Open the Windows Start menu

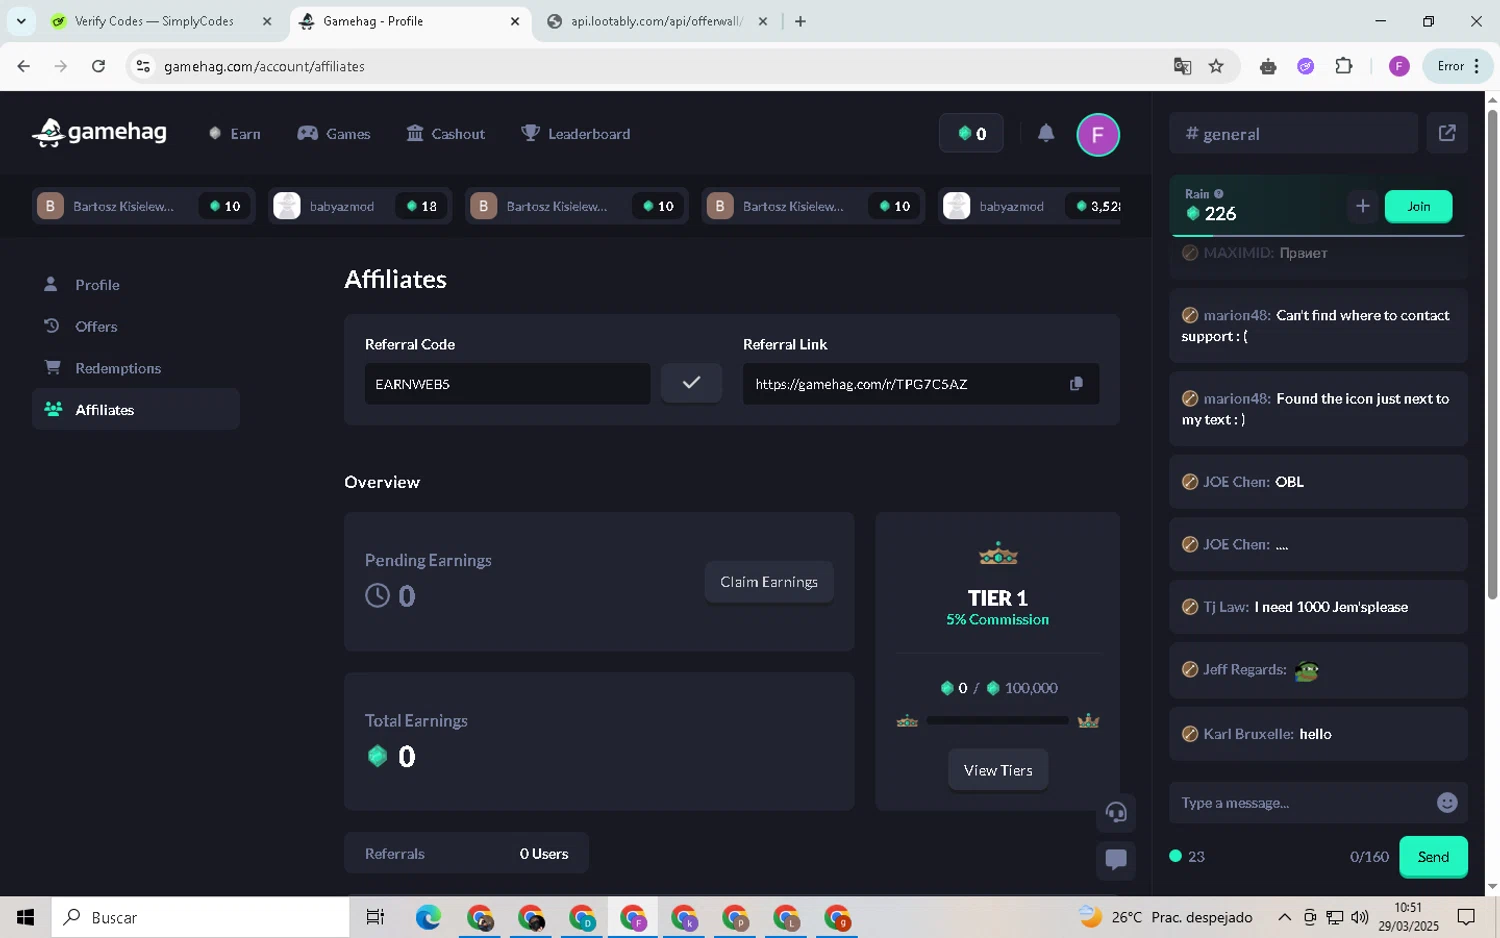25,917
